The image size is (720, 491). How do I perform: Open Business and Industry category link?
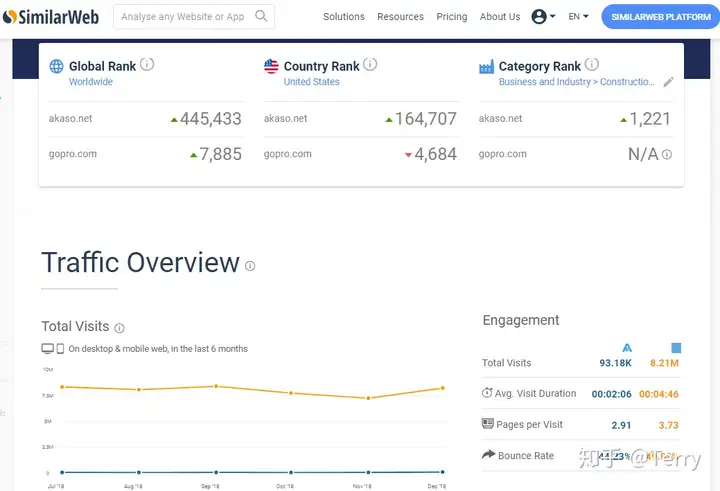click(545, 82)
